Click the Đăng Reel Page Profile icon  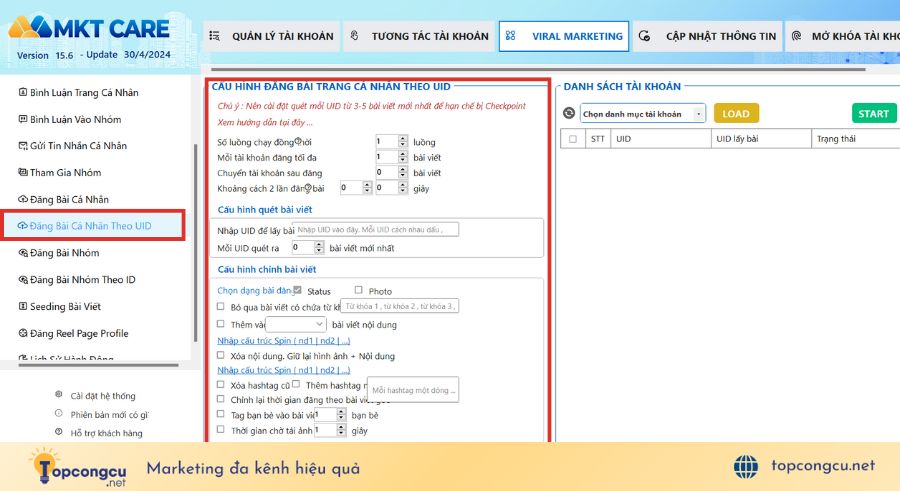click(x=23, y=333)
